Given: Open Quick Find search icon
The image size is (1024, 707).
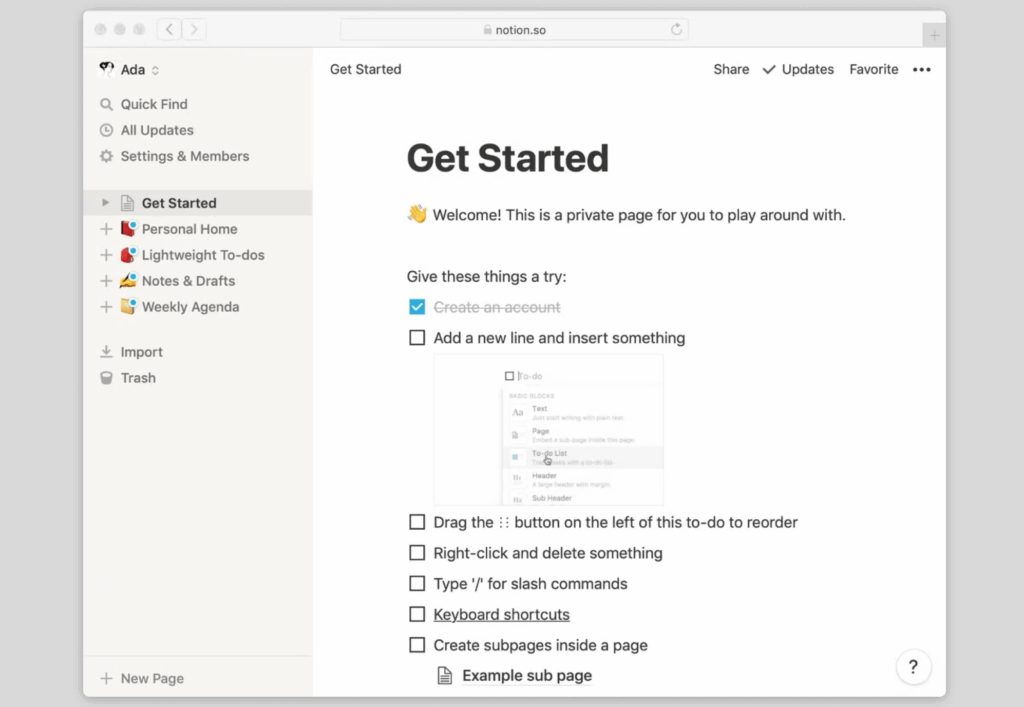Looking at the screenshot, I should click(106, 104).
